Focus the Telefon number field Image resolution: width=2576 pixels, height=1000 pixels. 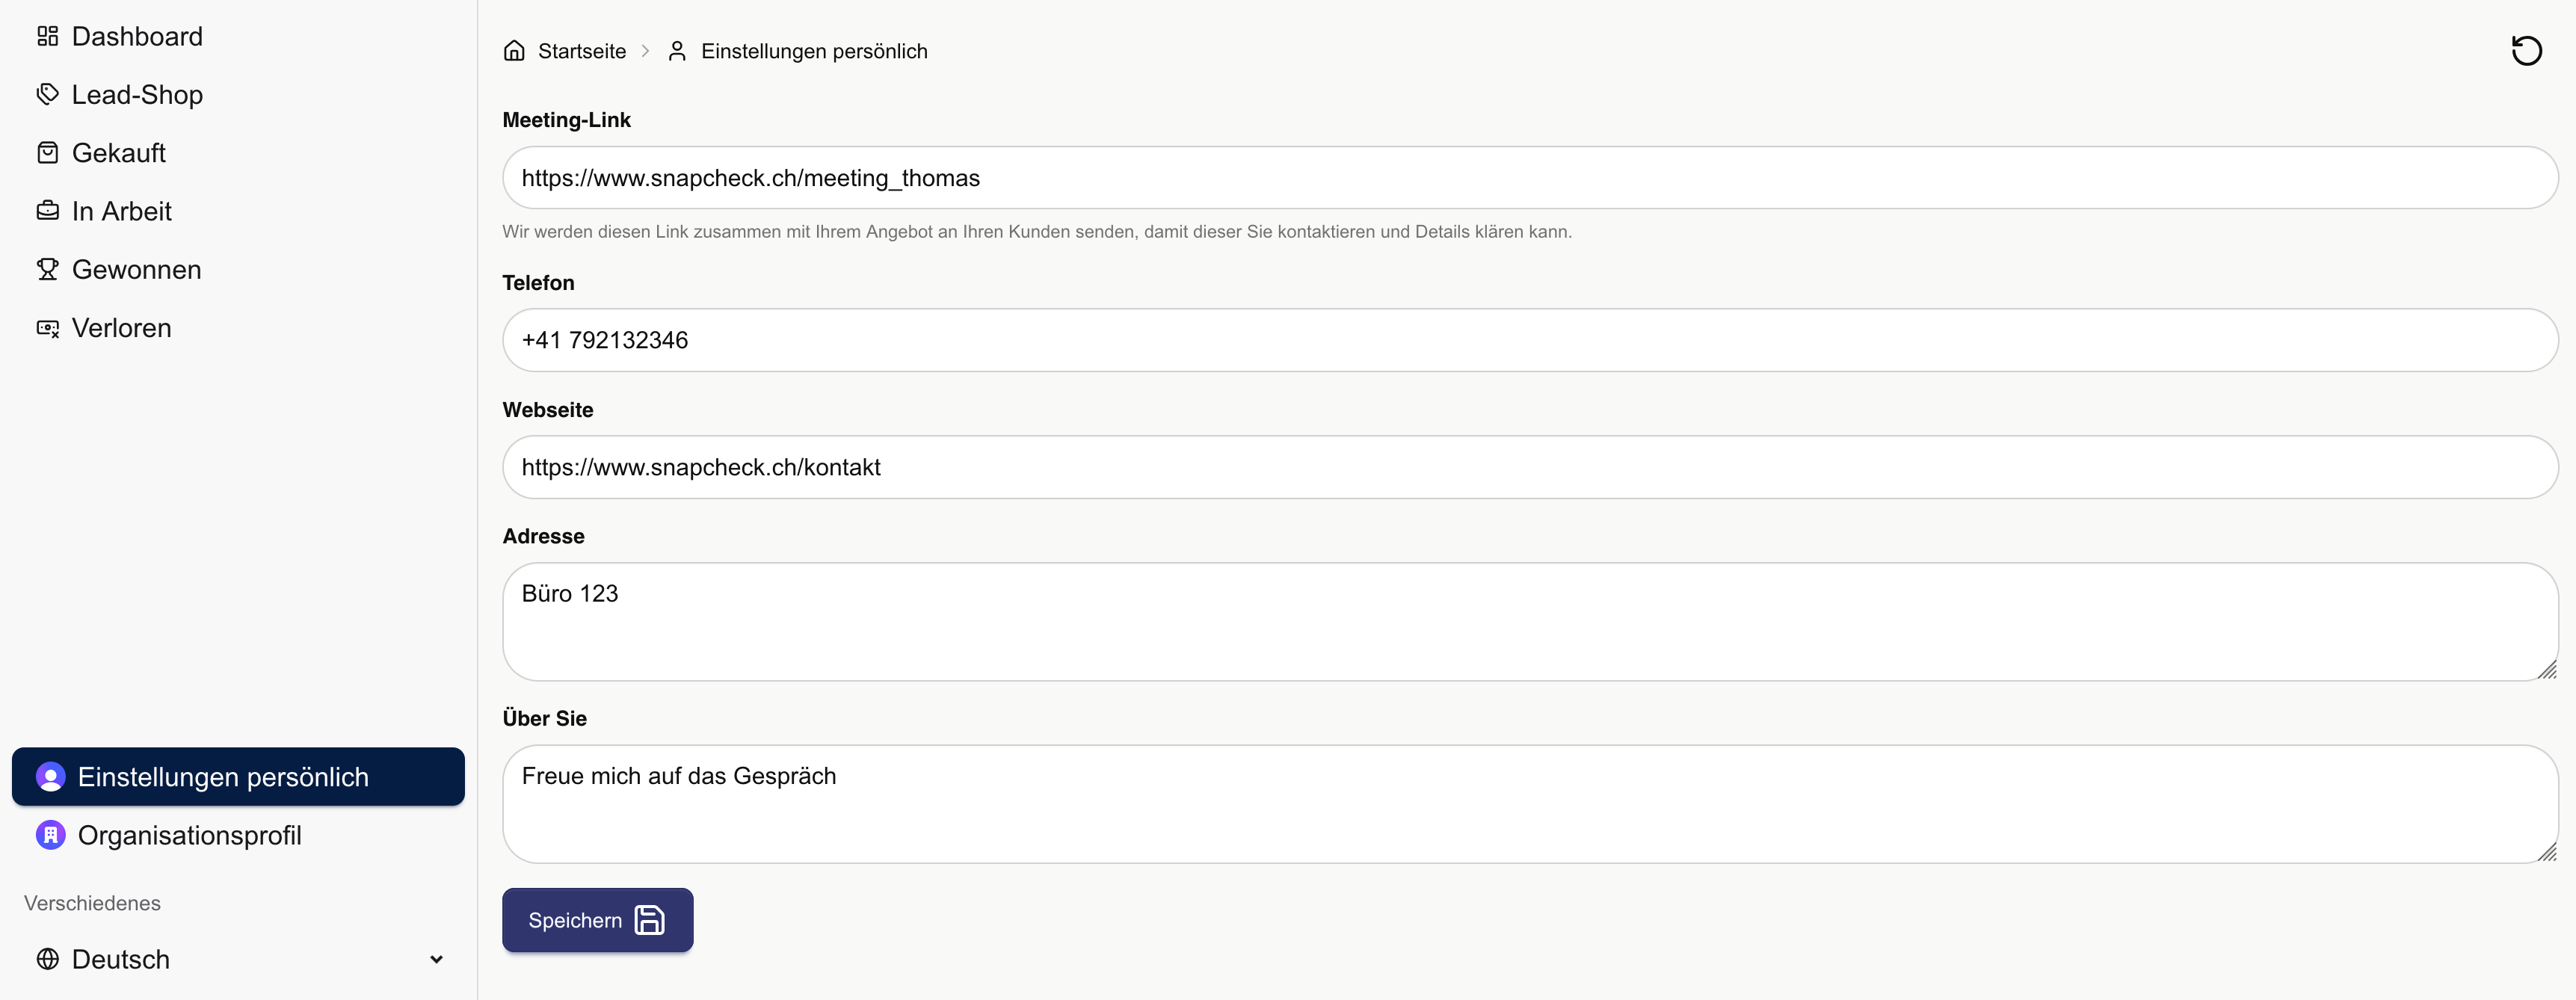coord(1529,340)
